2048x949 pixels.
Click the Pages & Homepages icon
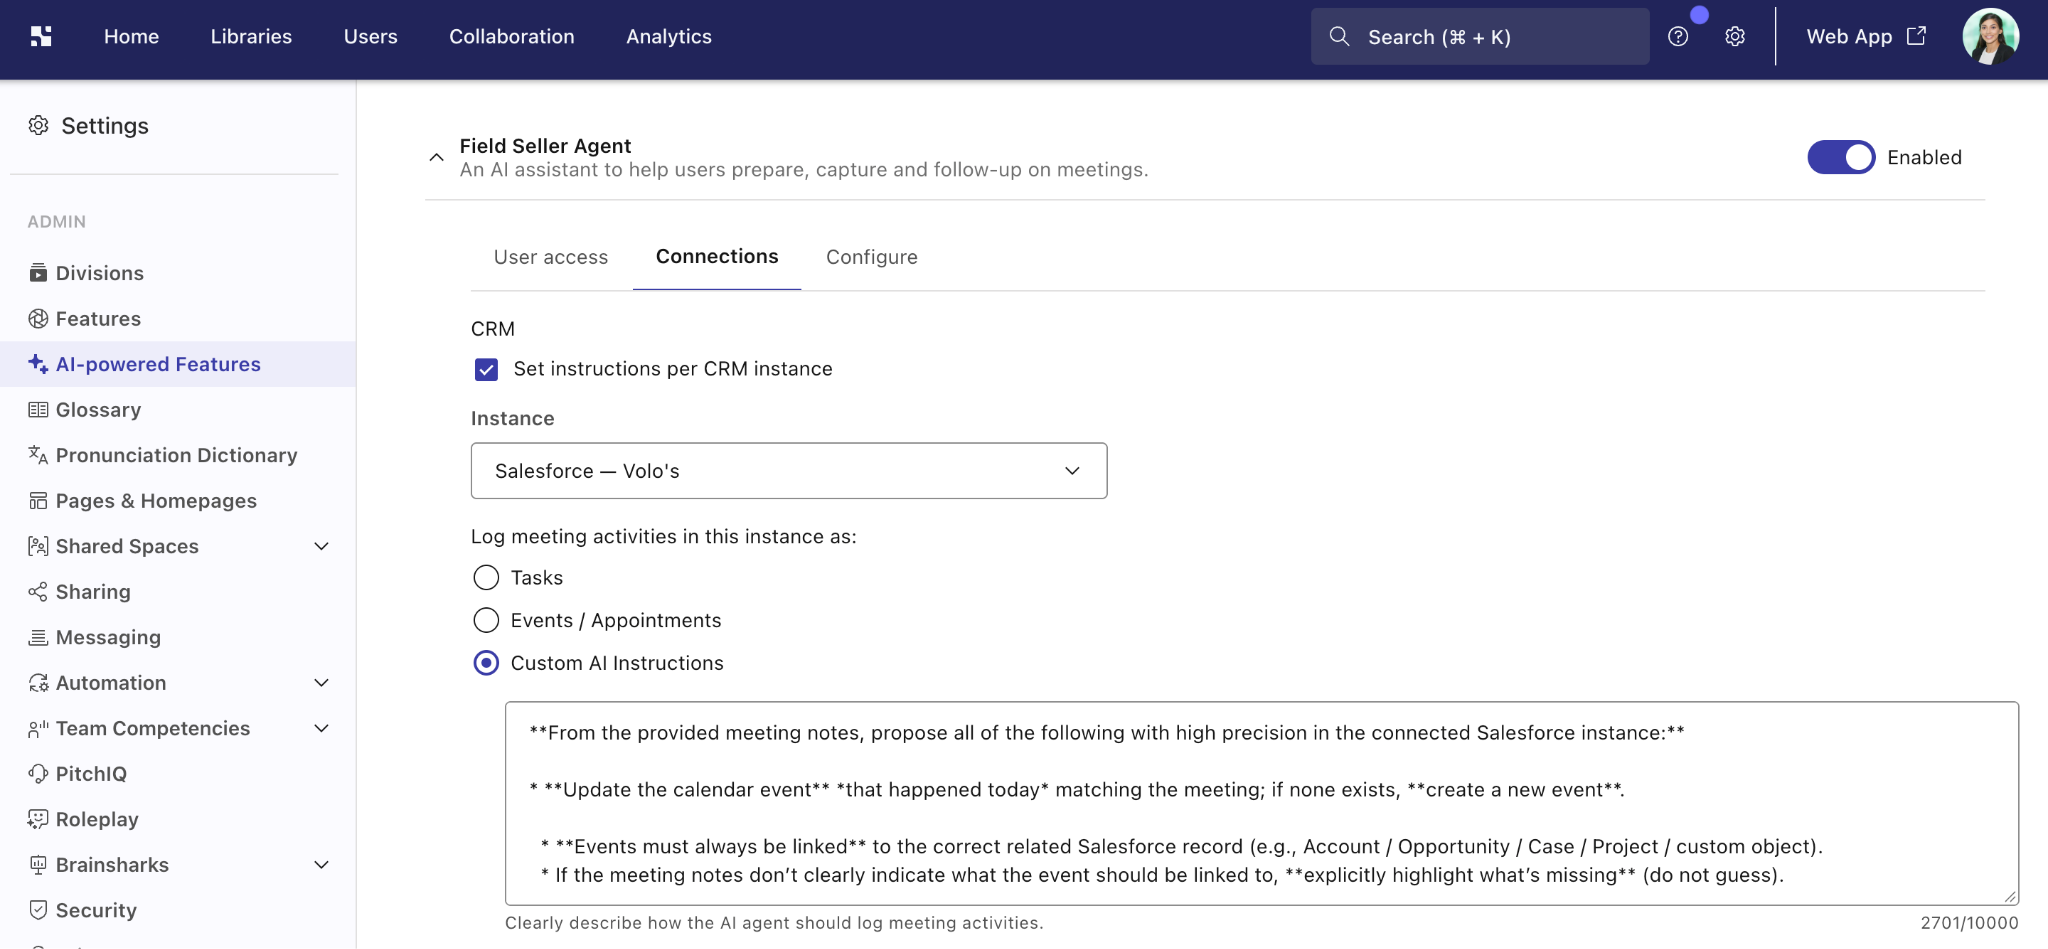pyautogui.click(x=38, y=500)
